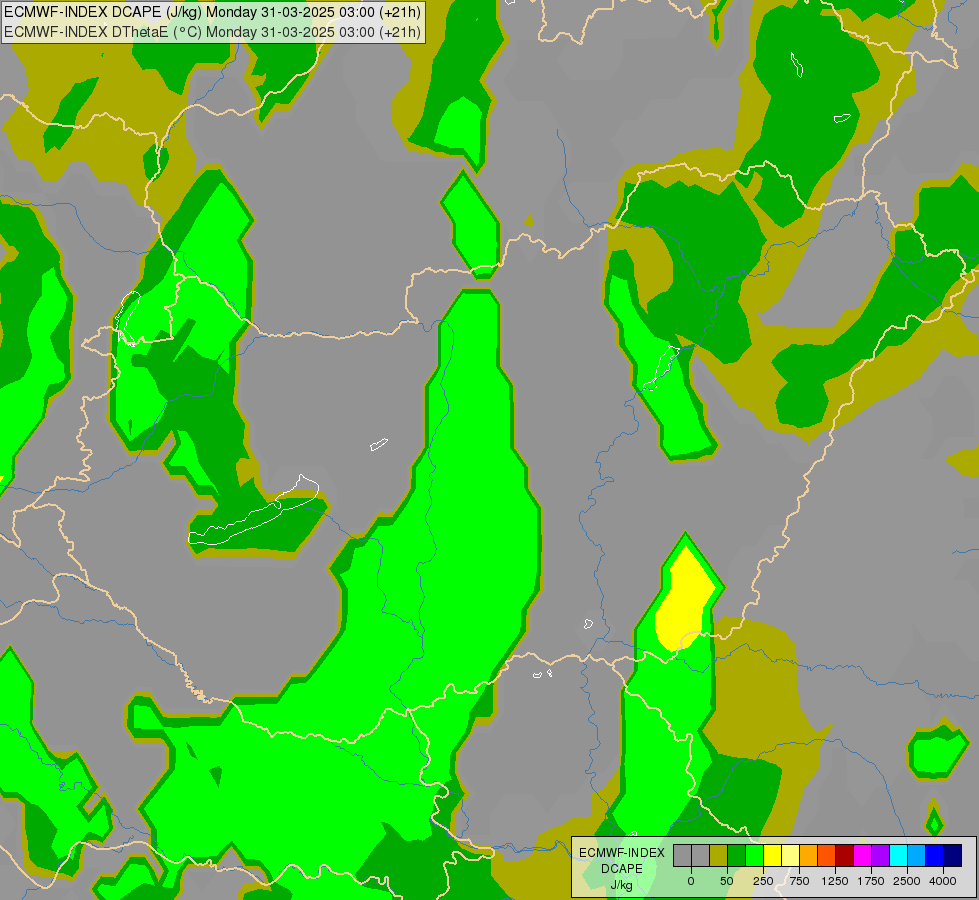
Task: Select the orange legend swatch
Action: click(809, 856)
